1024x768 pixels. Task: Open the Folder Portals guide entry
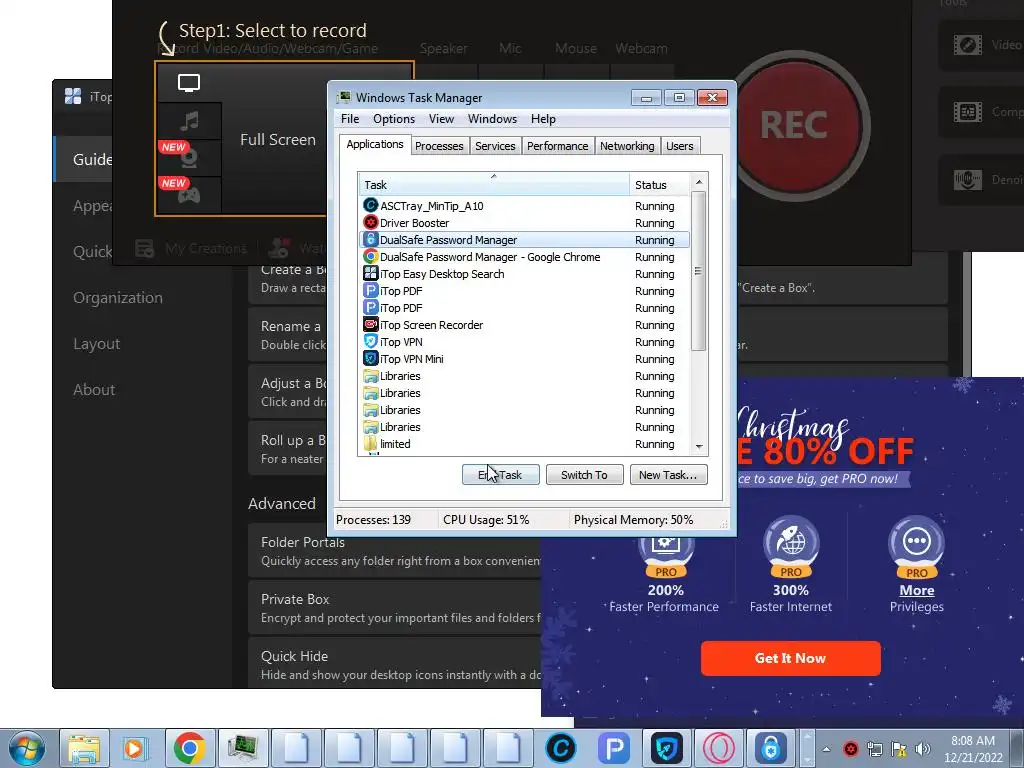(394, 551)
